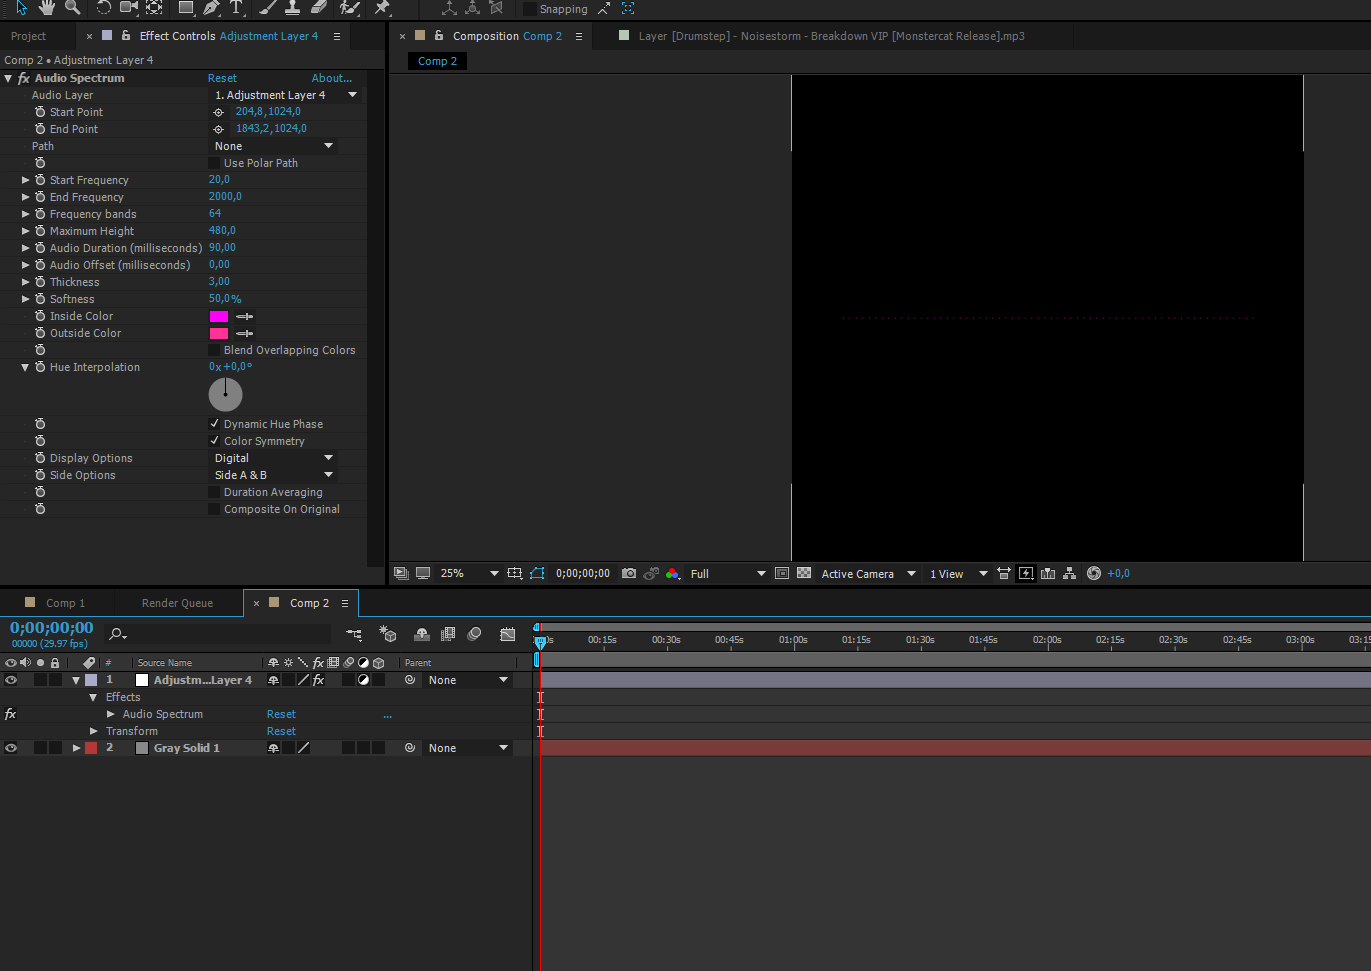1371x971 pixels.
Task: Switch to the Render Queue tab
Action: click(177, 603)
